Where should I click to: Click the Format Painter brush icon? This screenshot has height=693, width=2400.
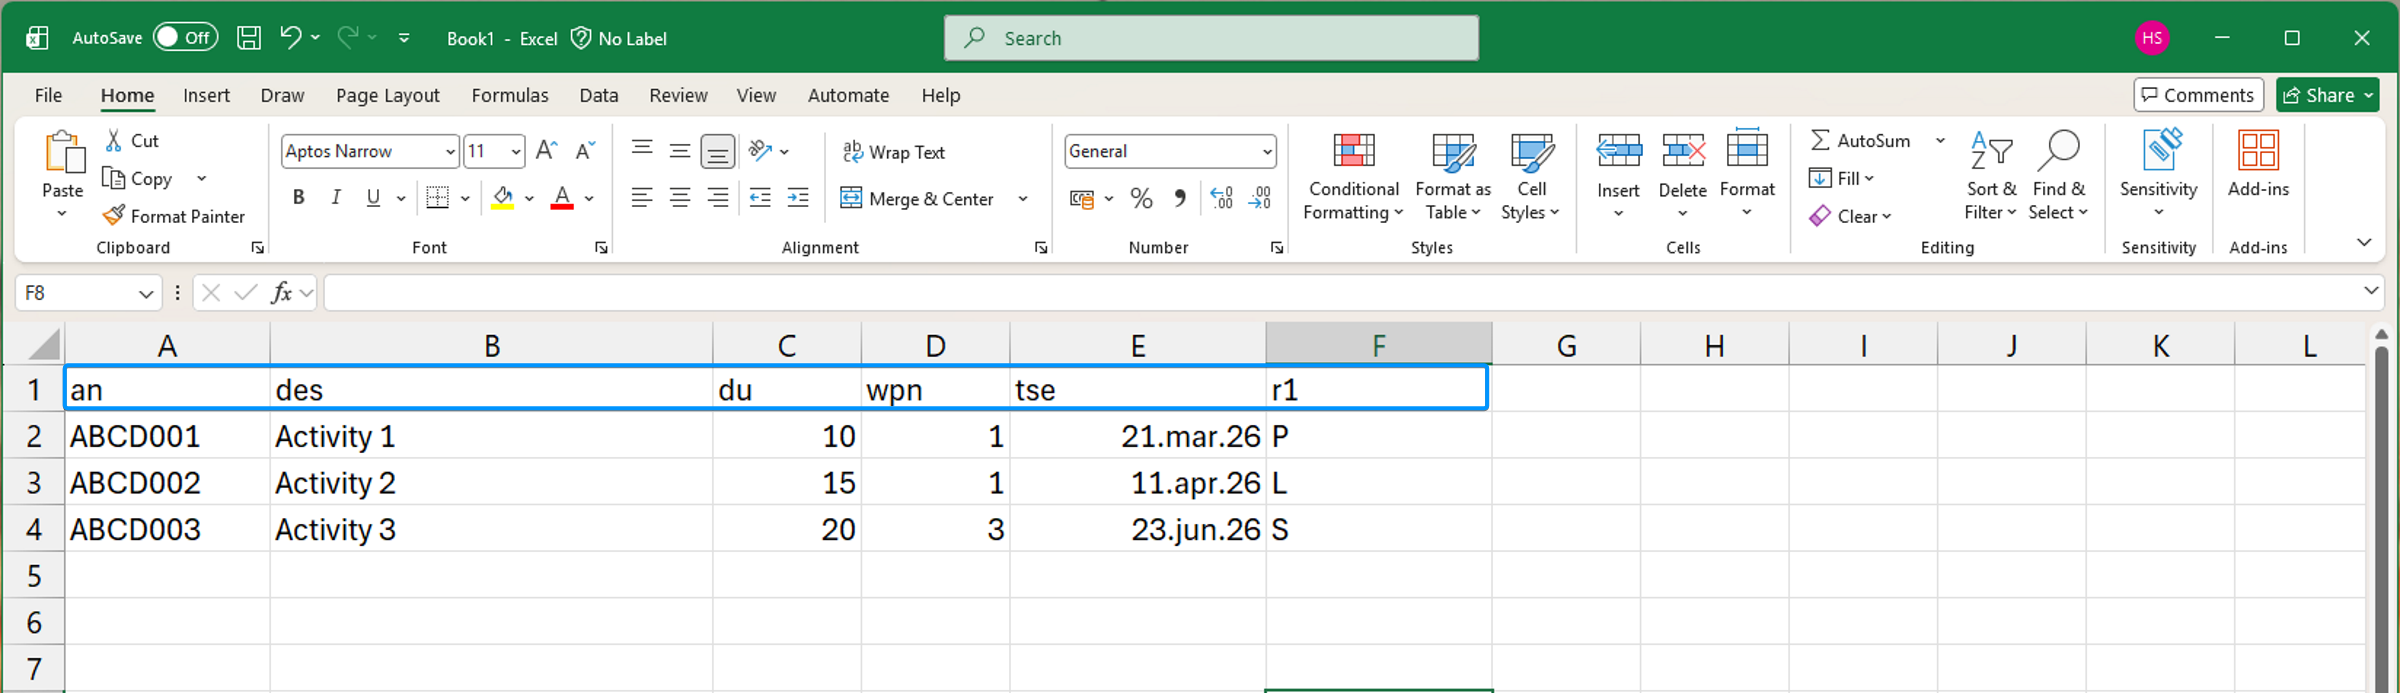click(114, 216)
